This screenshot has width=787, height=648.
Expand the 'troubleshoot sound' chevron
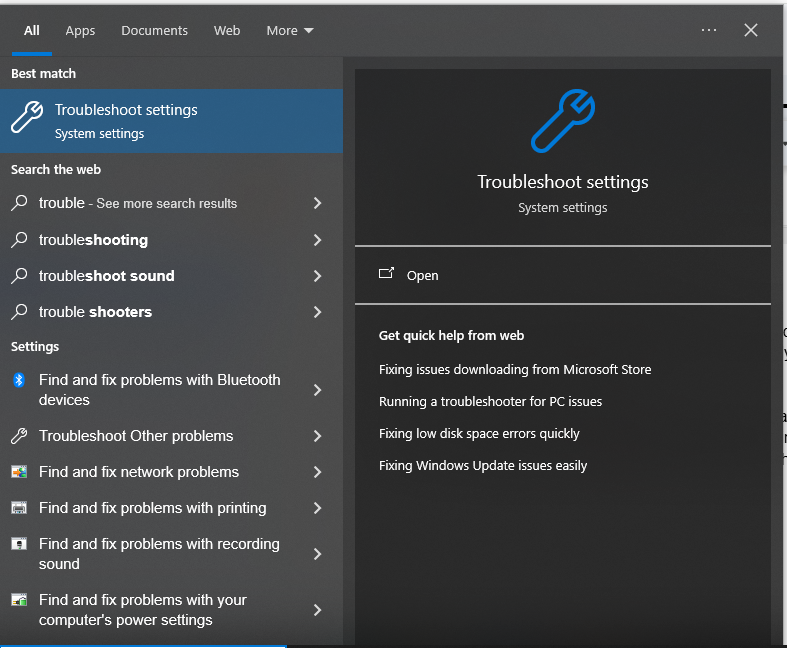tap(317, 276)
